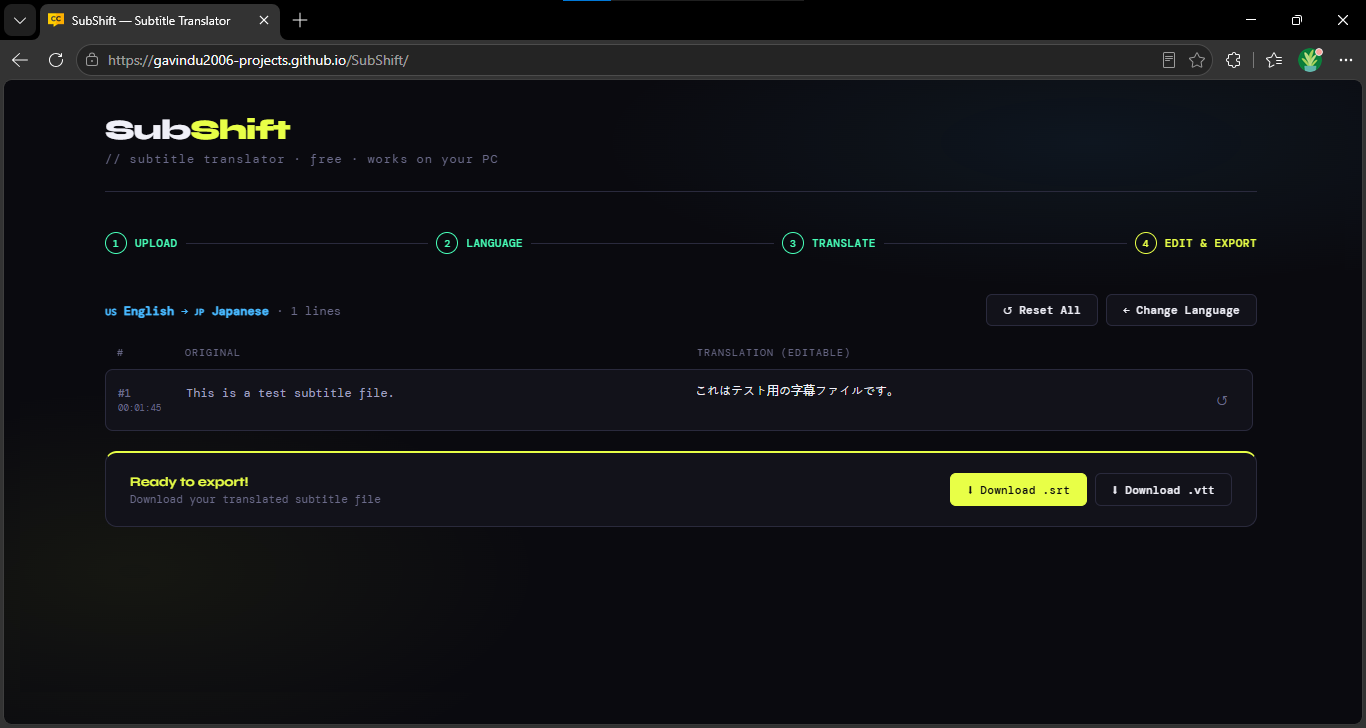Screen dimensions: 1366x728
Task: Click the 00:01:45 timestamp
Action: tap(139, 408)
